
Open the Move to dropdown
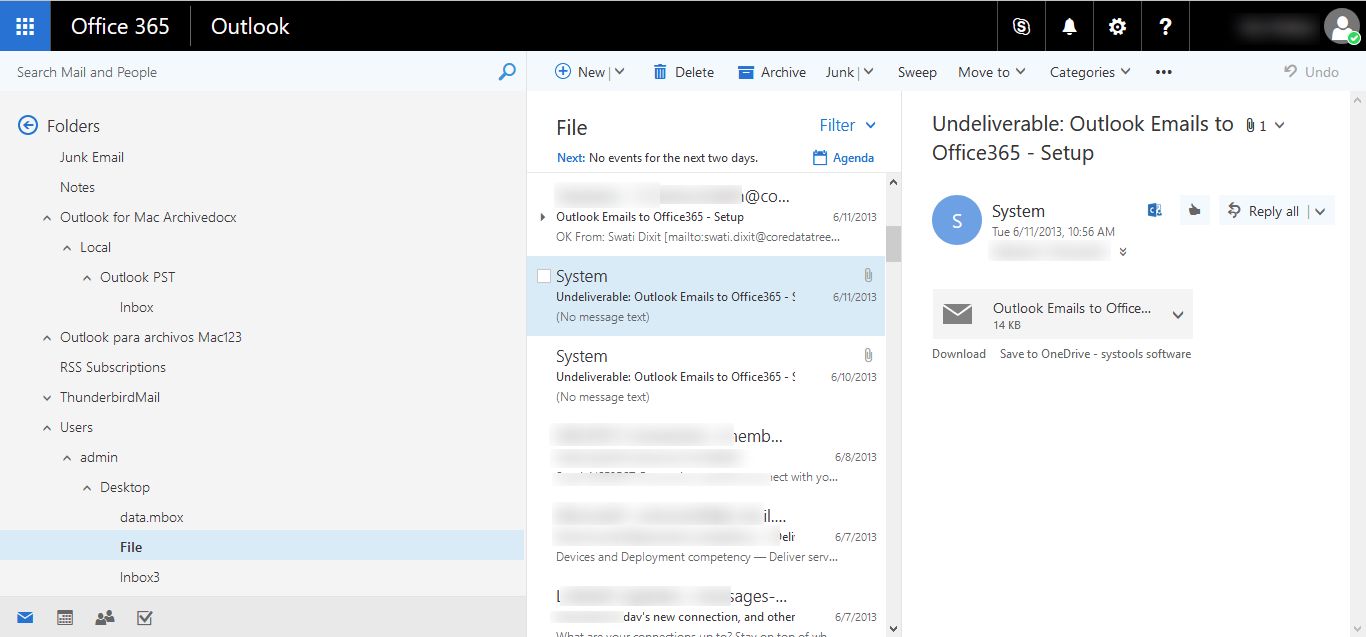(991, 72)
